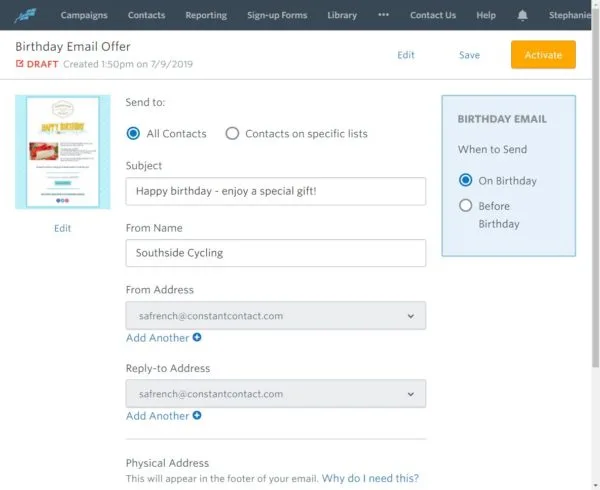Open the Reporting menu item

click(207, 16)
